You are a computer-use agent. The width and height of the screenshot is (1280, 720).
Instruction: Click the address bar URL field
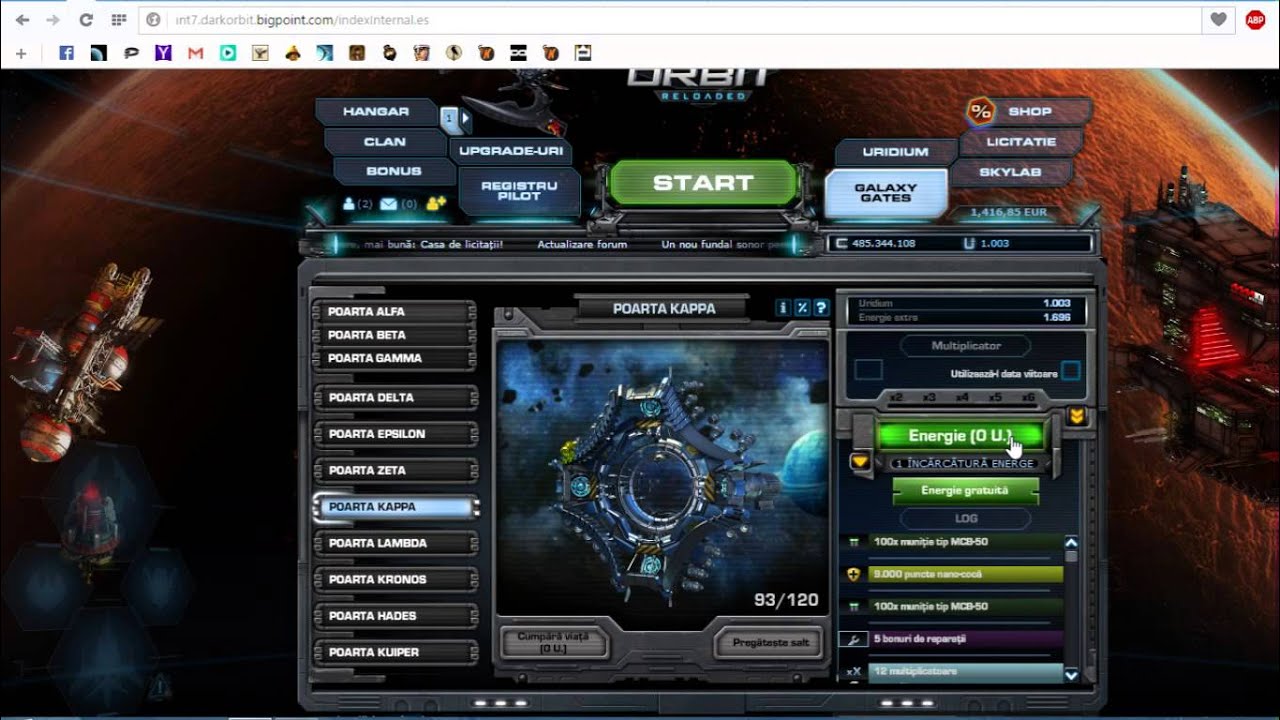670,19
